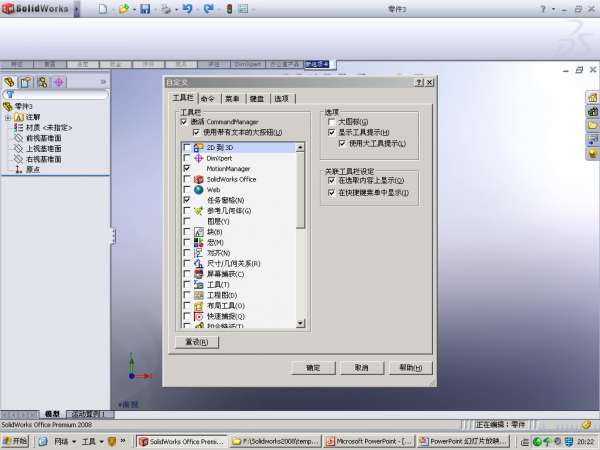Toggle 在选取内容上显示 checkbox
600x450 pixels.
pos(332,180)
